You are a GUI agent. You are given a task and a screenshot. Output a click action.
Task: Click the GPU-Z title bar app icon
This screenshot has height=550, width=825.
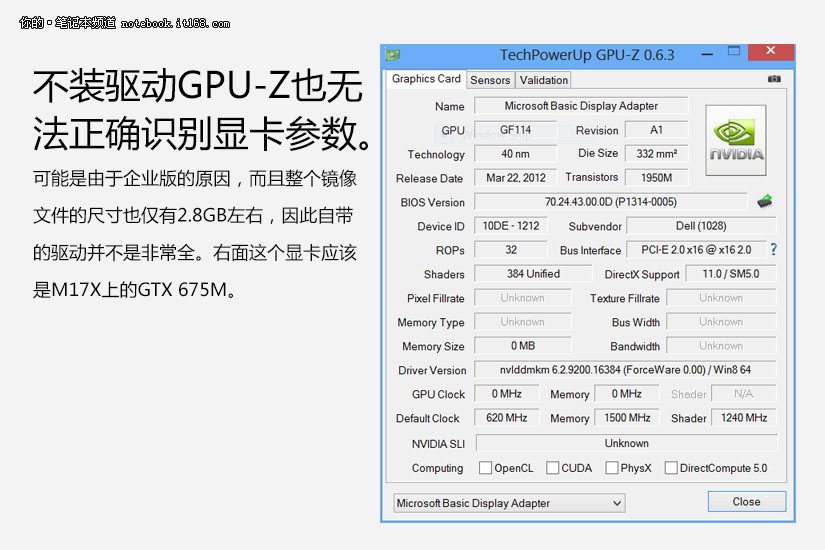pos(393,55)
